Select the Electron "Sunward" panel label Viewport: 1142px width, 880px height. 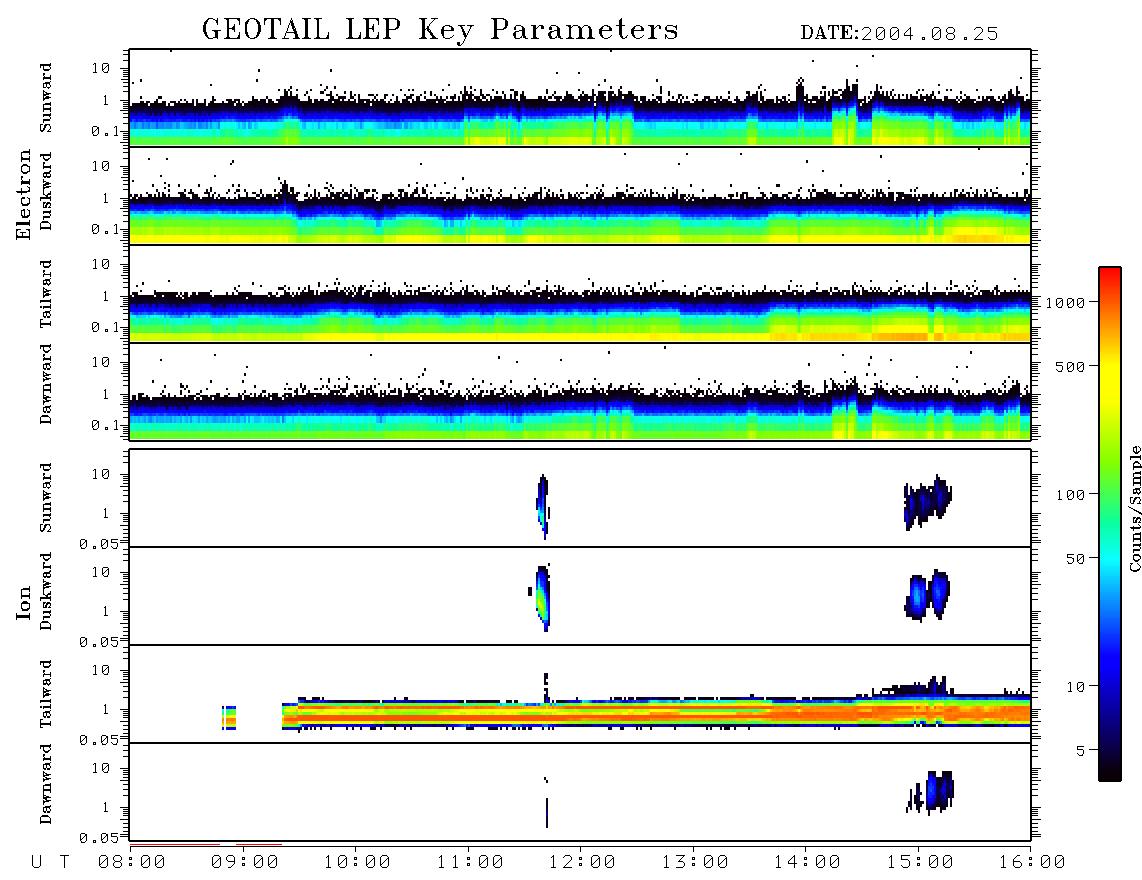tap(46, 98)
